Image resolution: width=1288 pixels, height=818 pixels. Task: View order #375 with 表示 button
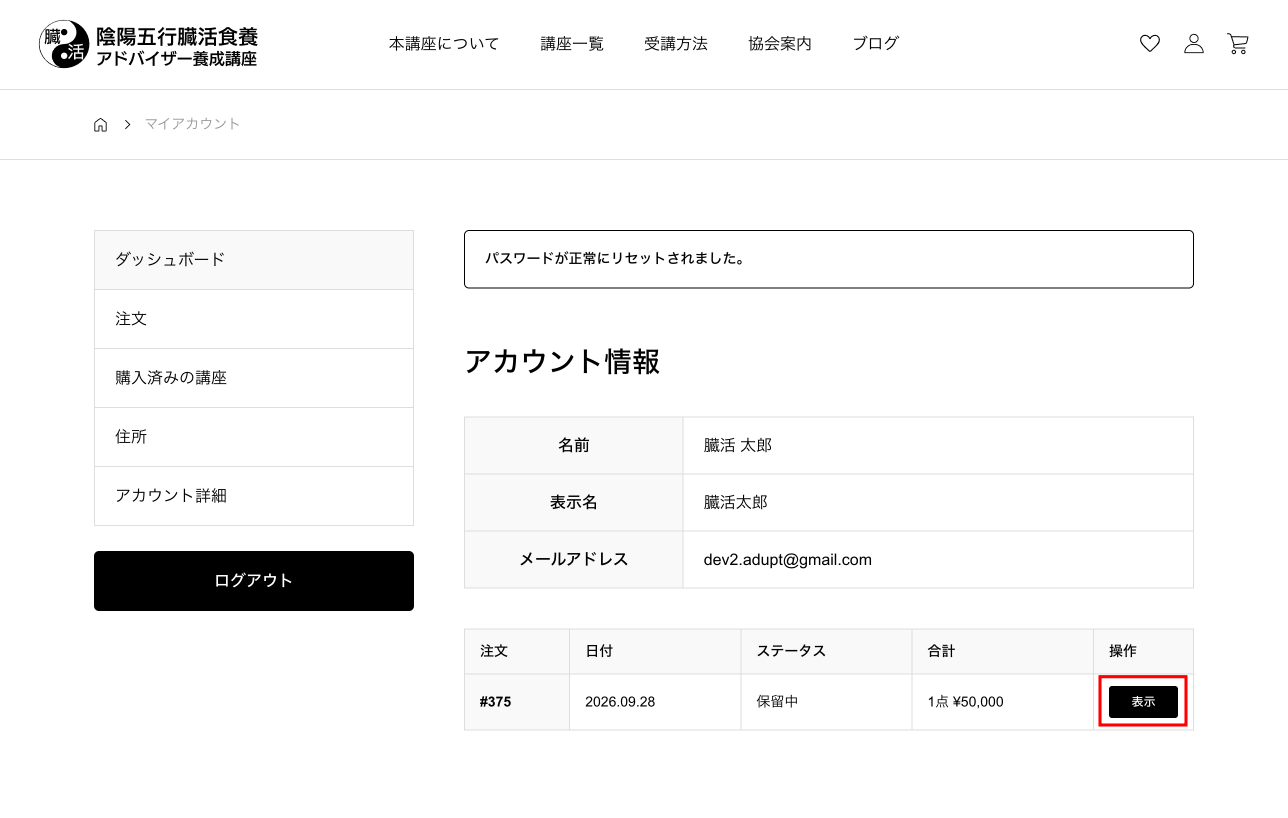[x=1143, y=702]
